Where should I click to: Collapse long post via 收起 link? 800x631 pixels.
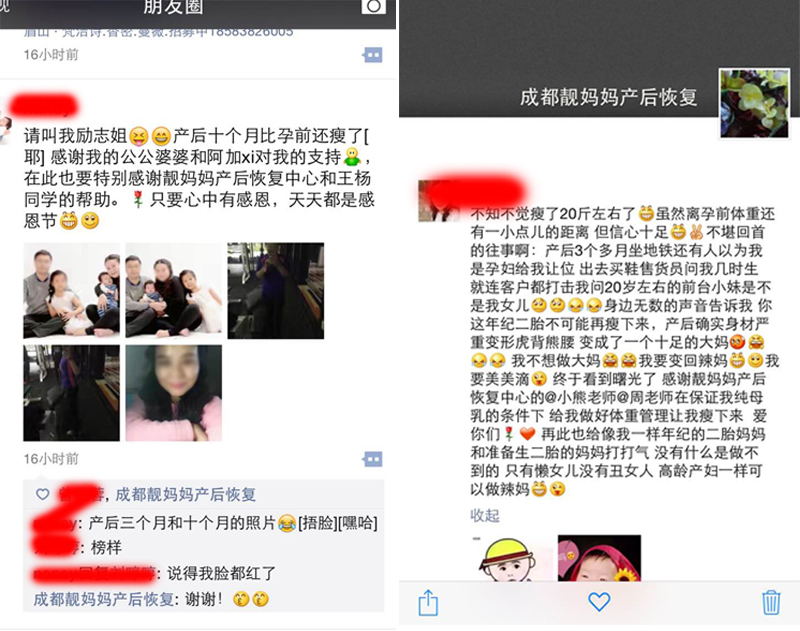click(485, 515)
